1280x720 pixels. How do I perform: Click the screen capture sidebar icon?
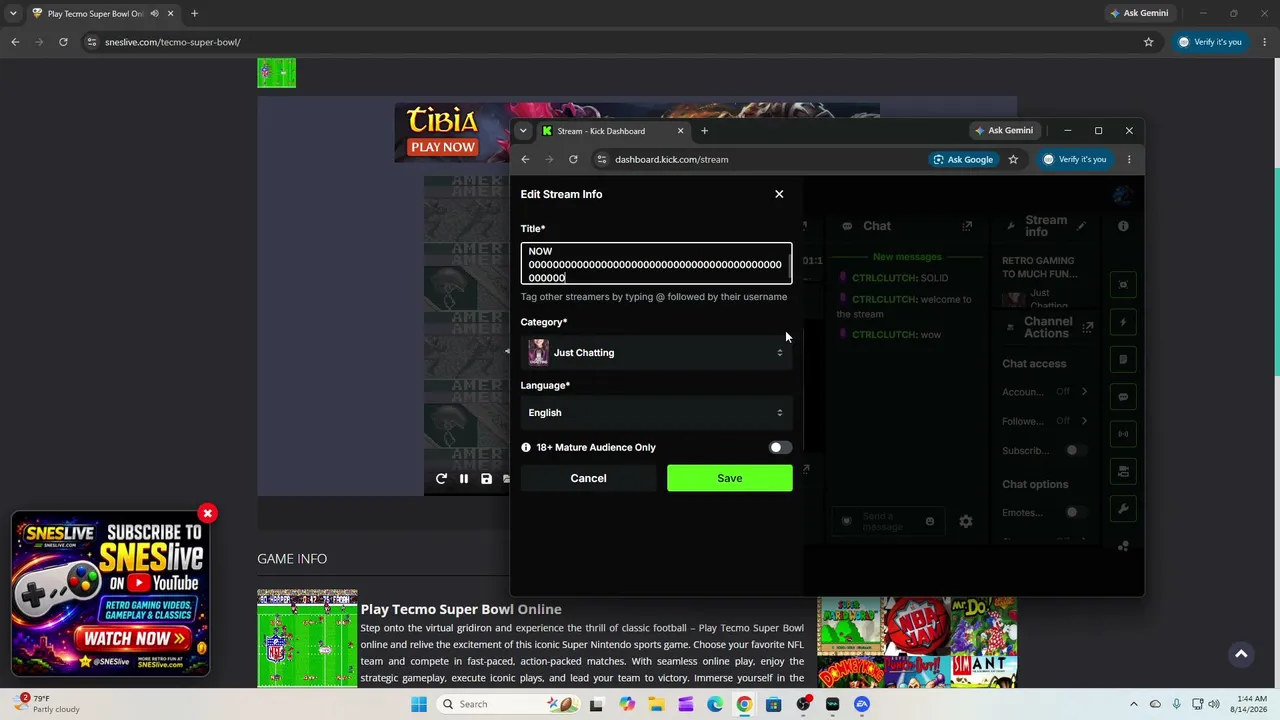coord(1123,285)
